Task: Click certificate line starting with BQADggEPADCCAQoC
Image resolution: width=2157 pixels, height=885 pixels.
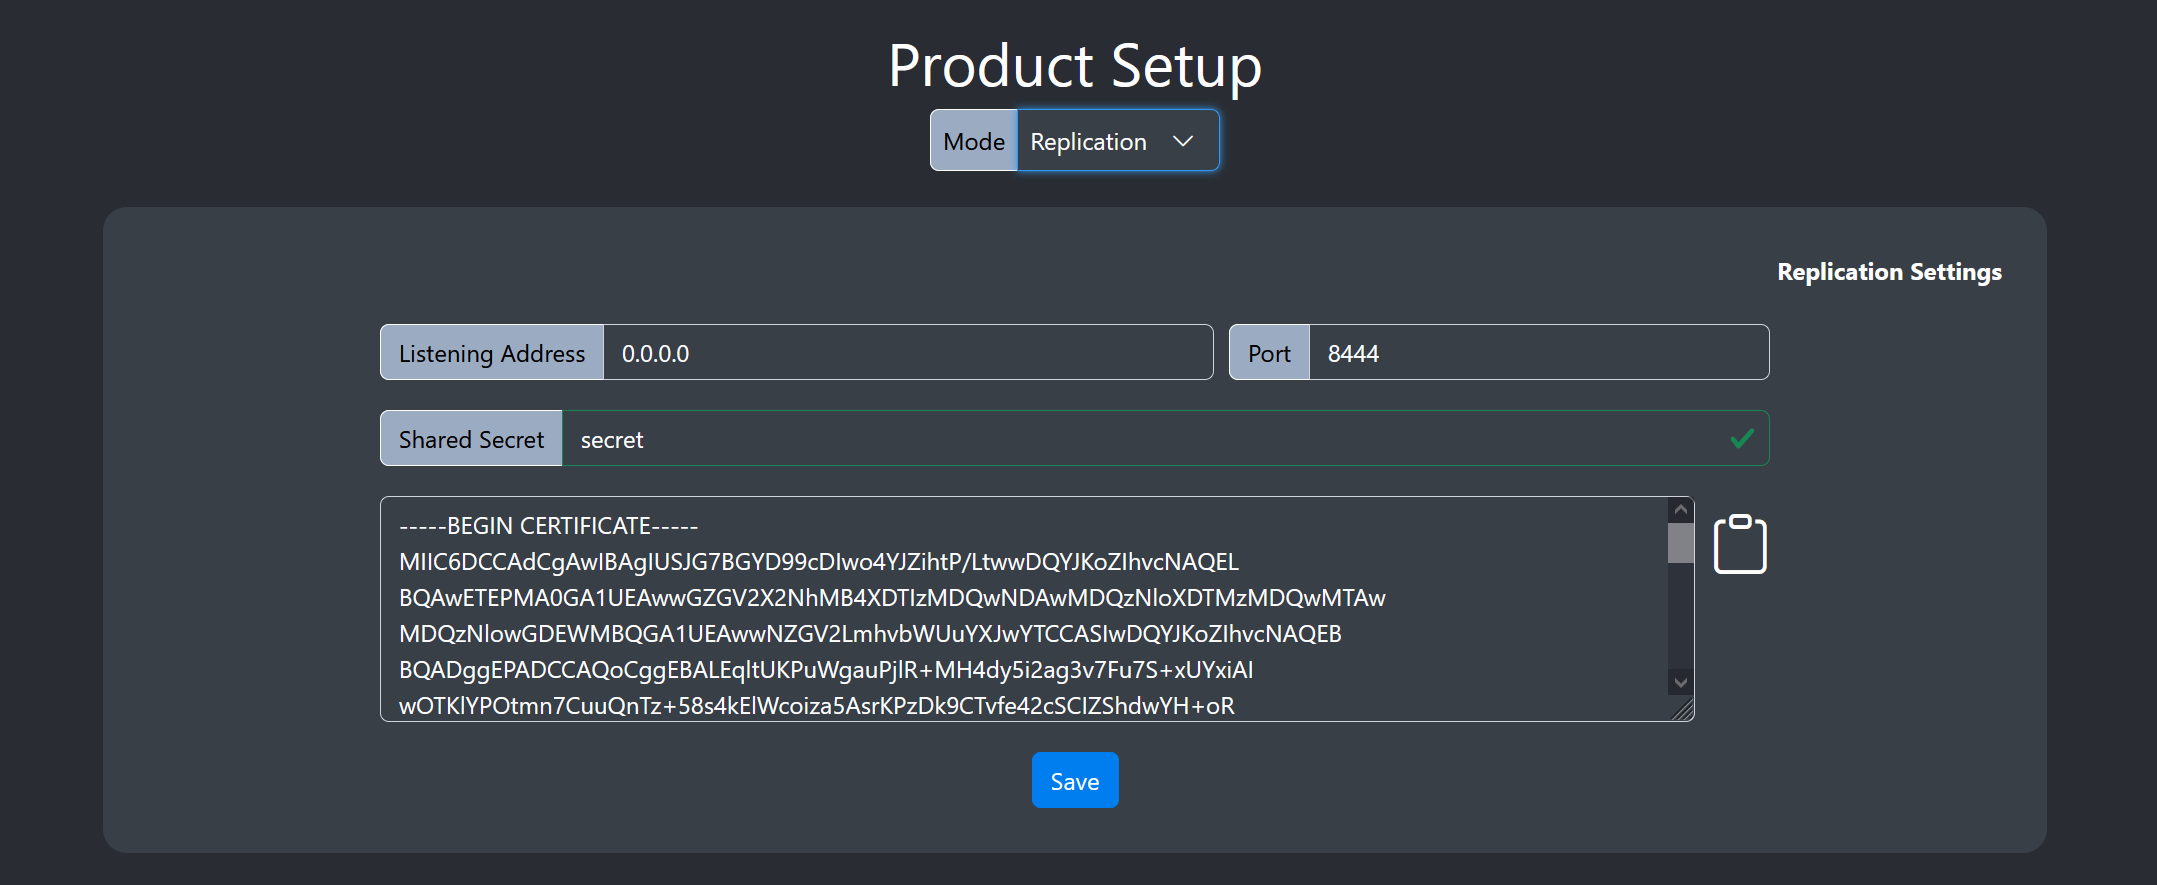Action: [x=826, y=670]
